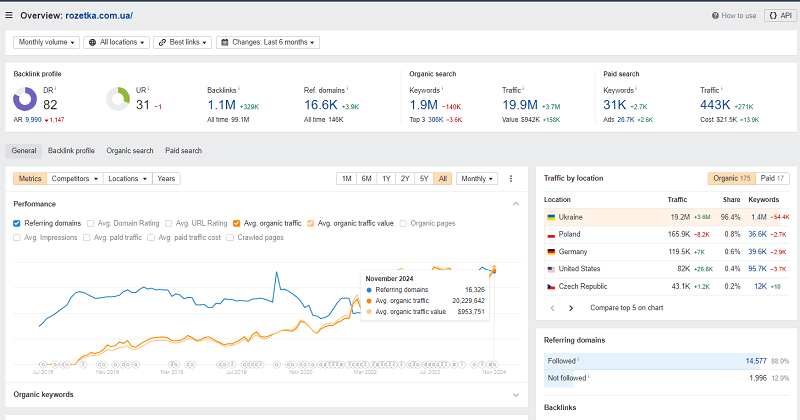Viewport: 800px width, 420px height.
Task: Click the API braces button
Action: (781, 15)
